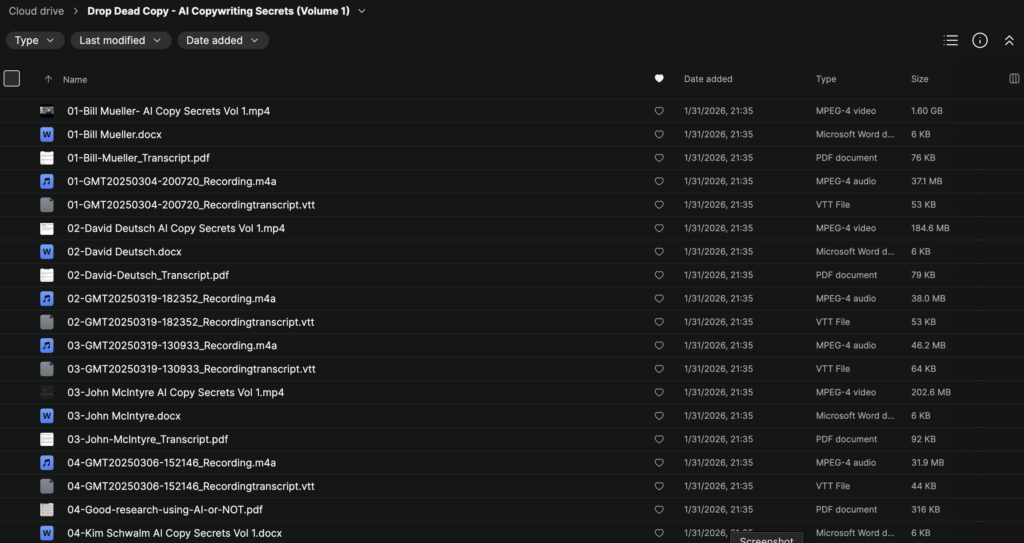
Task: Click file icon for 03-GMT20250319-130933_Recordingtranscript.vtt
Action: tap(47, 369)
